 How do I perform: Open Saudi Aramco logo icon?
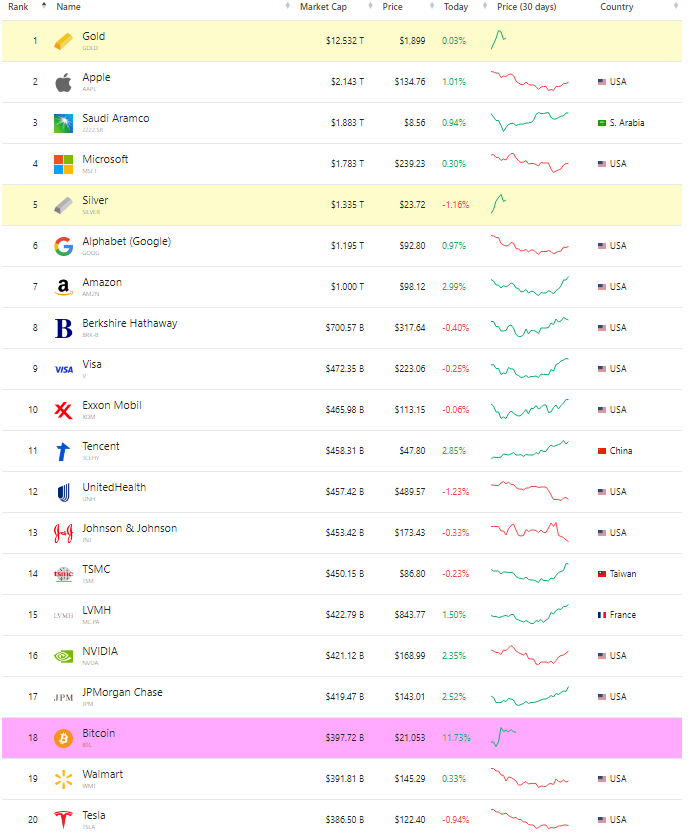pos(63,123)
